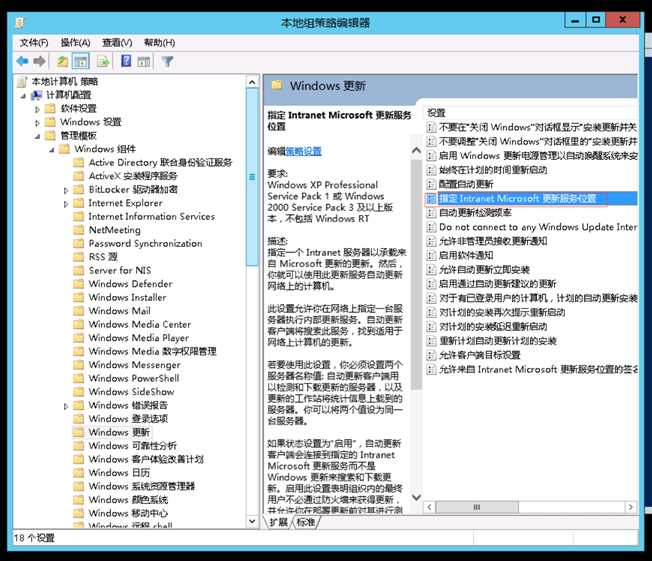Open the 查看(V) menu
The image size is (652, 561).
point(117,42)
